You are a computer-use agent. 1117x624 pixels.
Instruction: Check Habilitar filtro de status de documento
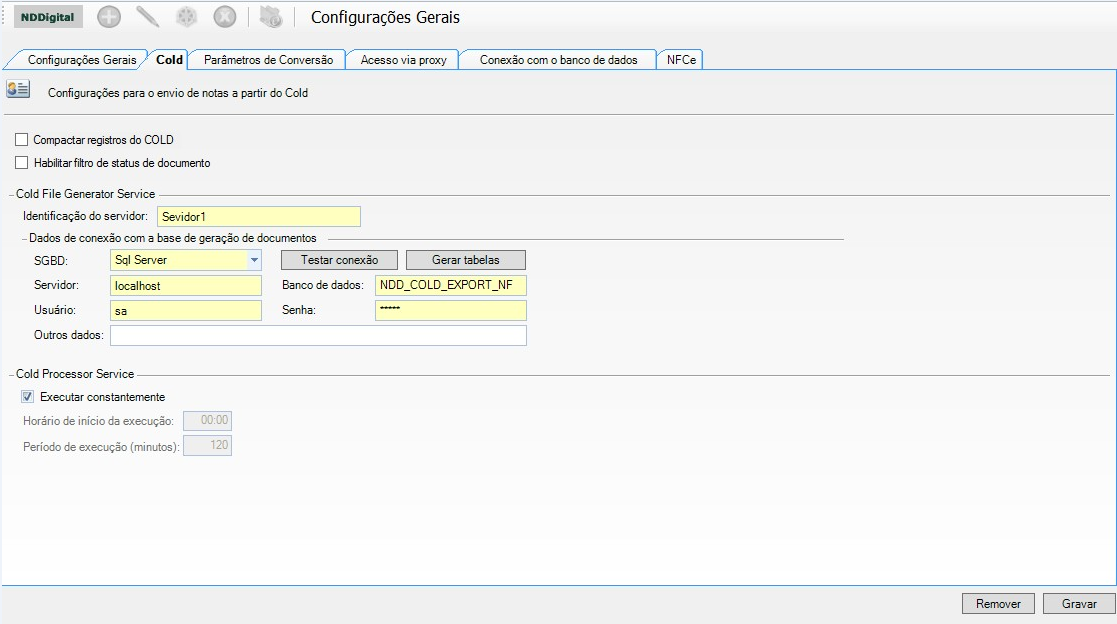[x=22, y=162]
